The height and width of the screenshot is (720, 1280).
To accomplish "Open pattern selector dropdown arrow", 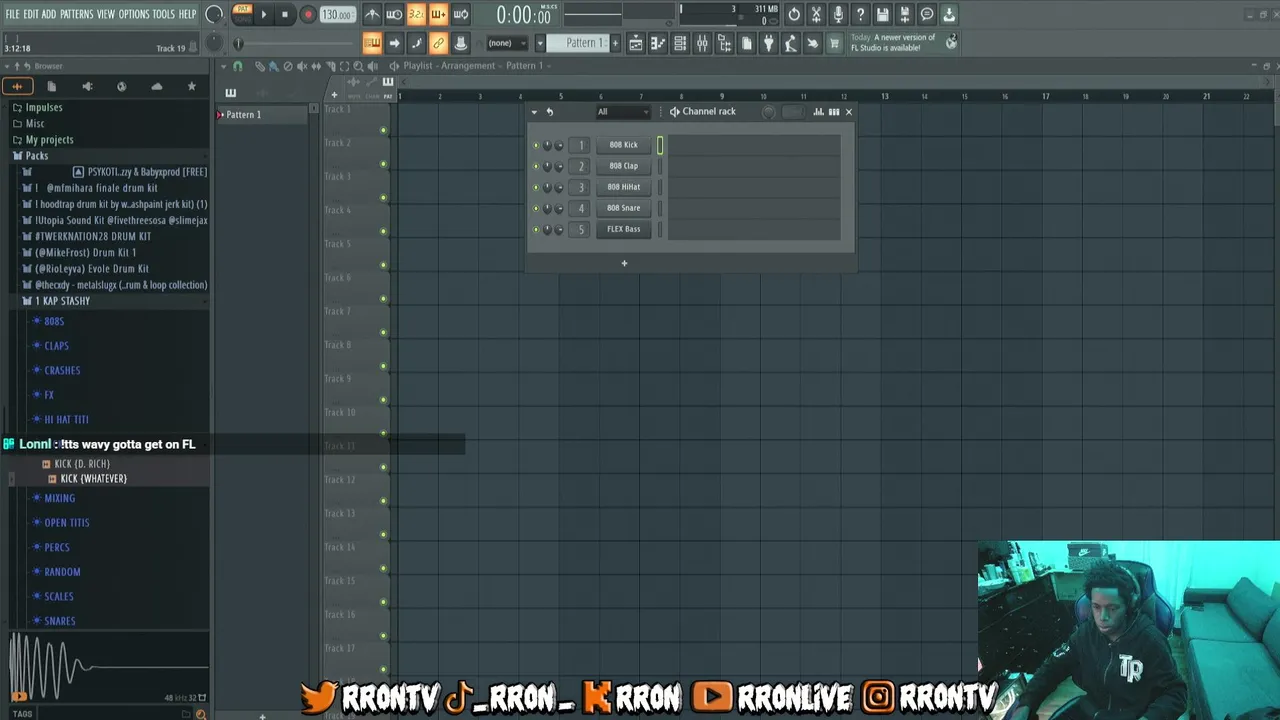I will [540, 43].
